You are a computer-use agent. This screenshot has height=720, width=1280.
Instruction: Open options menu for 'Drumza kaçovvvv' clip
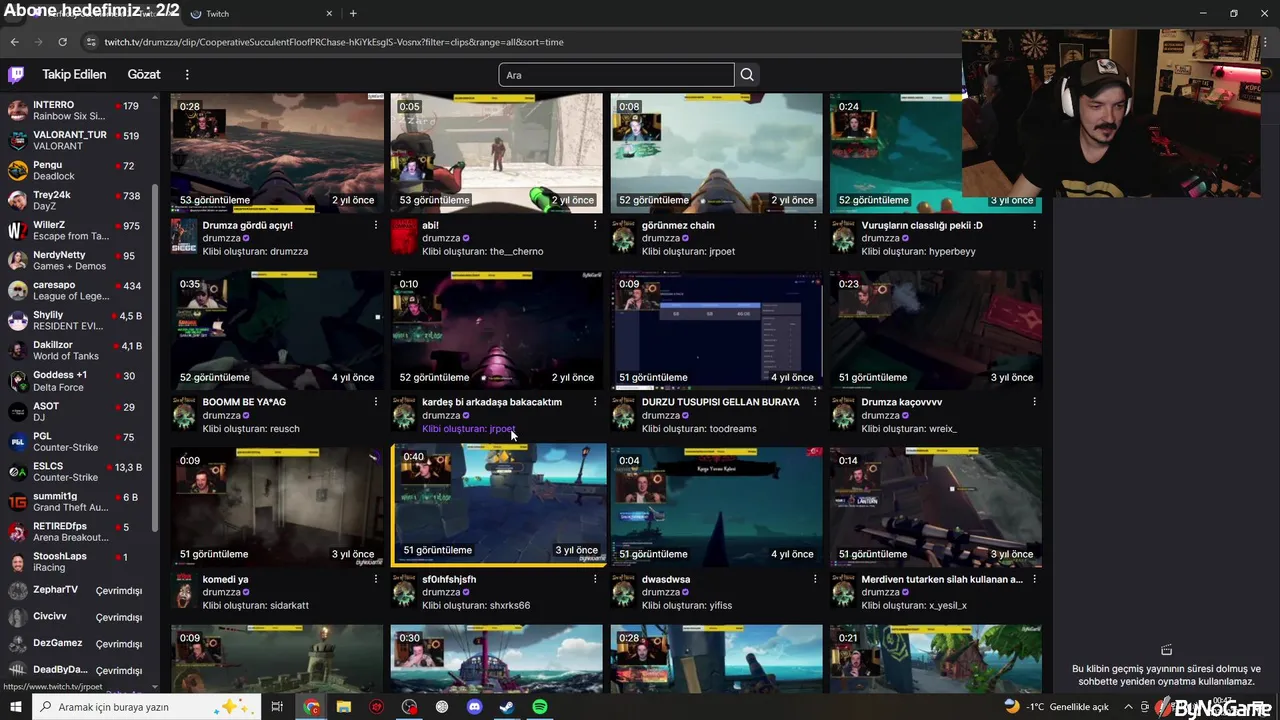[x=1034, y=402]
